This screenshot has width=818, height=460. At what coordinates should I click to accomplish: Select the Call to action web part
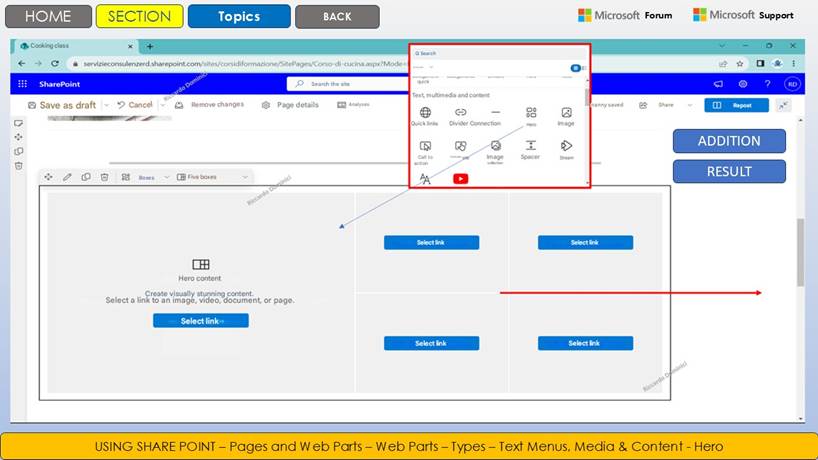point(425,148)
